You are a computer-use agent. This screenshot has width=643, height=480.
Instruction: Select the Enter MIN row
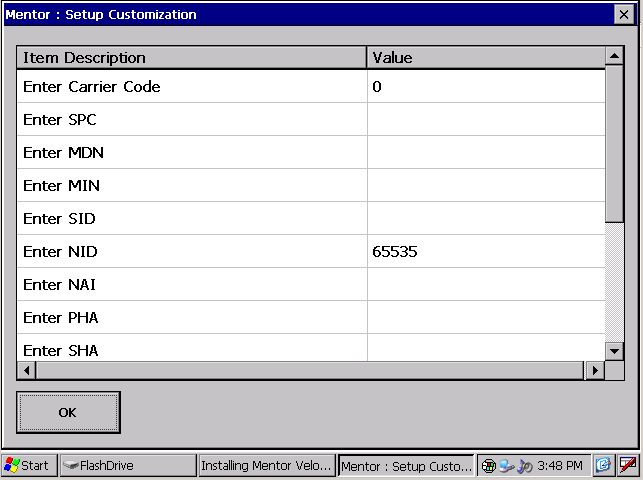pyautogui.click(x=311, y=186)
